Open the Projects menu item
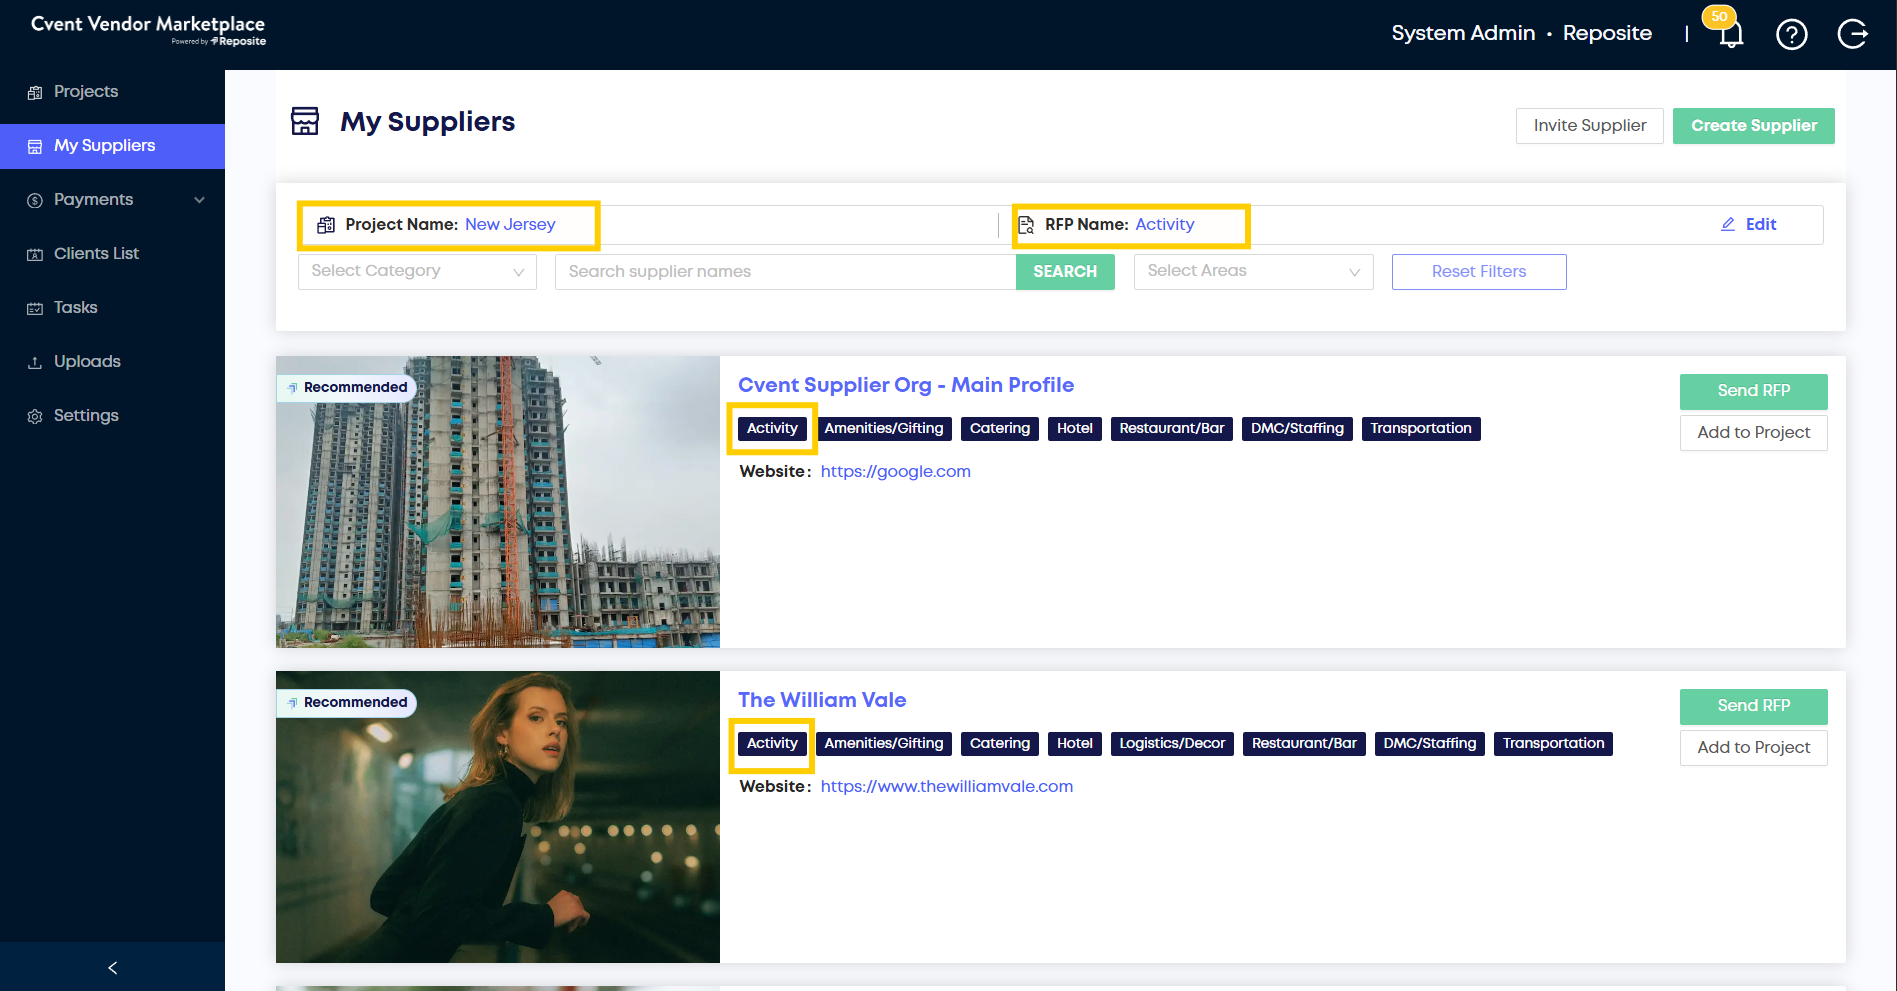 coord(112,92)
